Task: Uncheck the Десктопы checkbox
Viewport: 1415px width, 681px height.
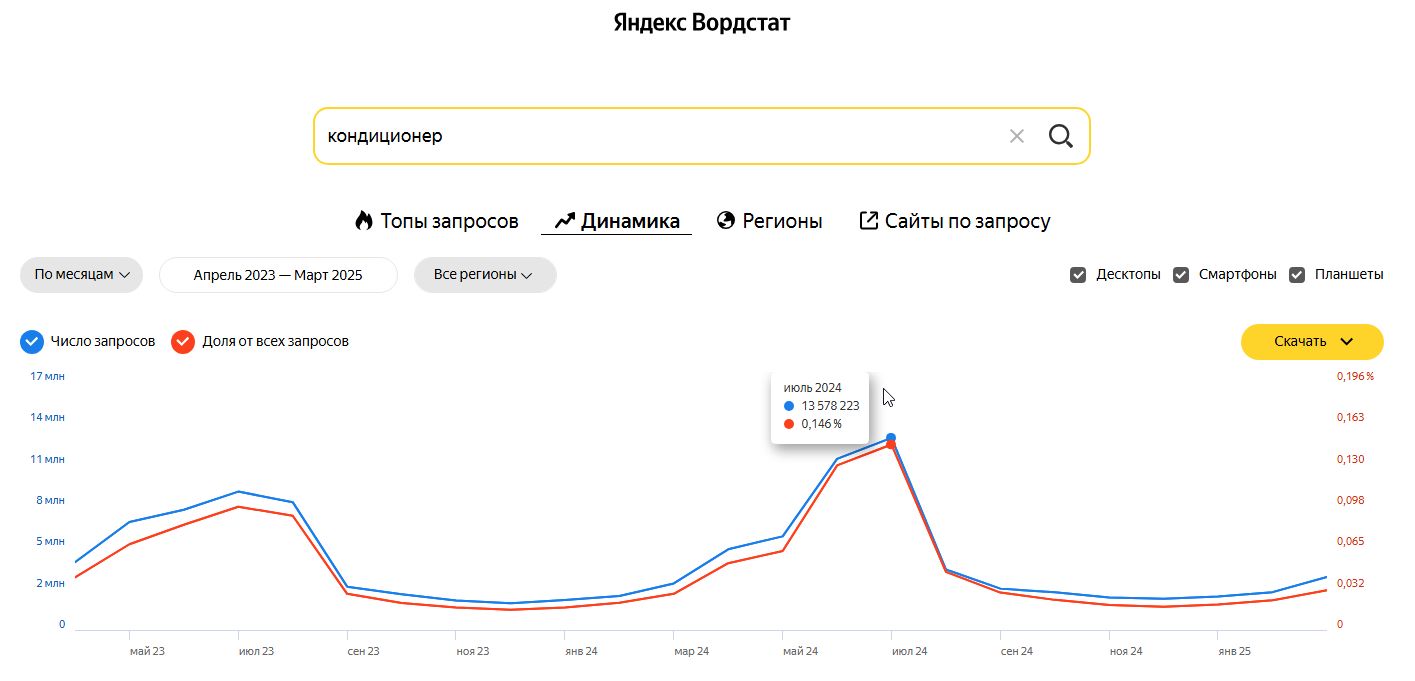Action: [1078, 275]
